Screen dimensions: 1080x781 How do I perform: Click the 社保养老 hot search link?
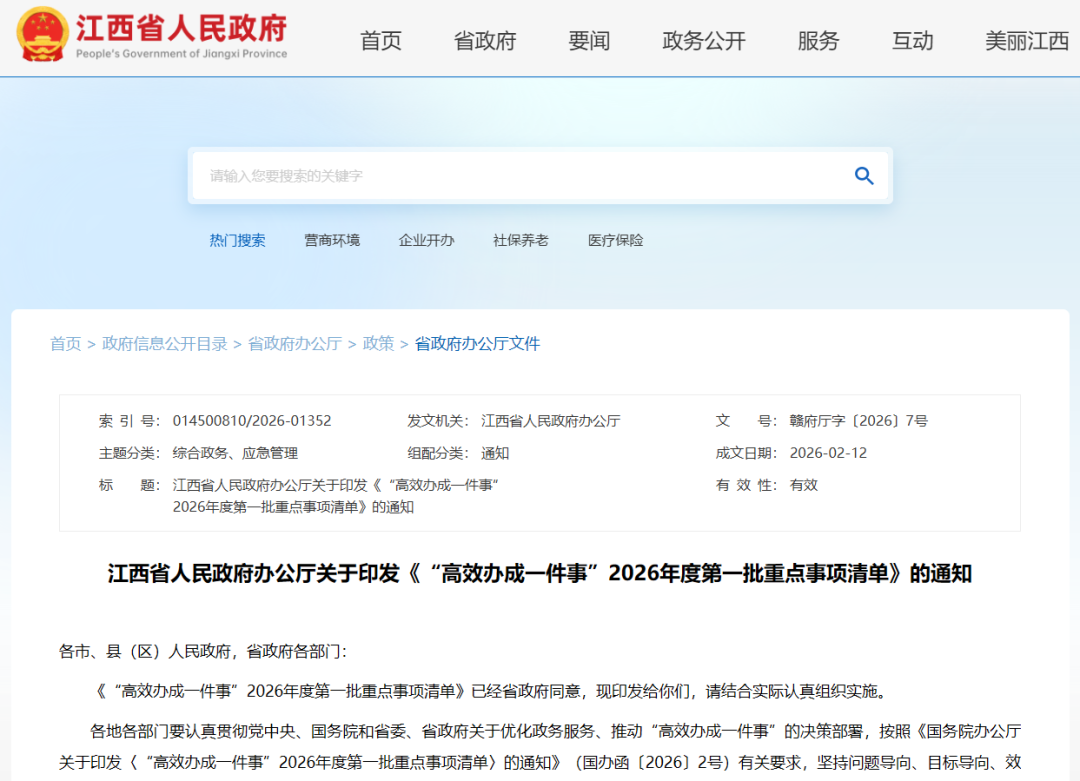click(x=521, y=240)
